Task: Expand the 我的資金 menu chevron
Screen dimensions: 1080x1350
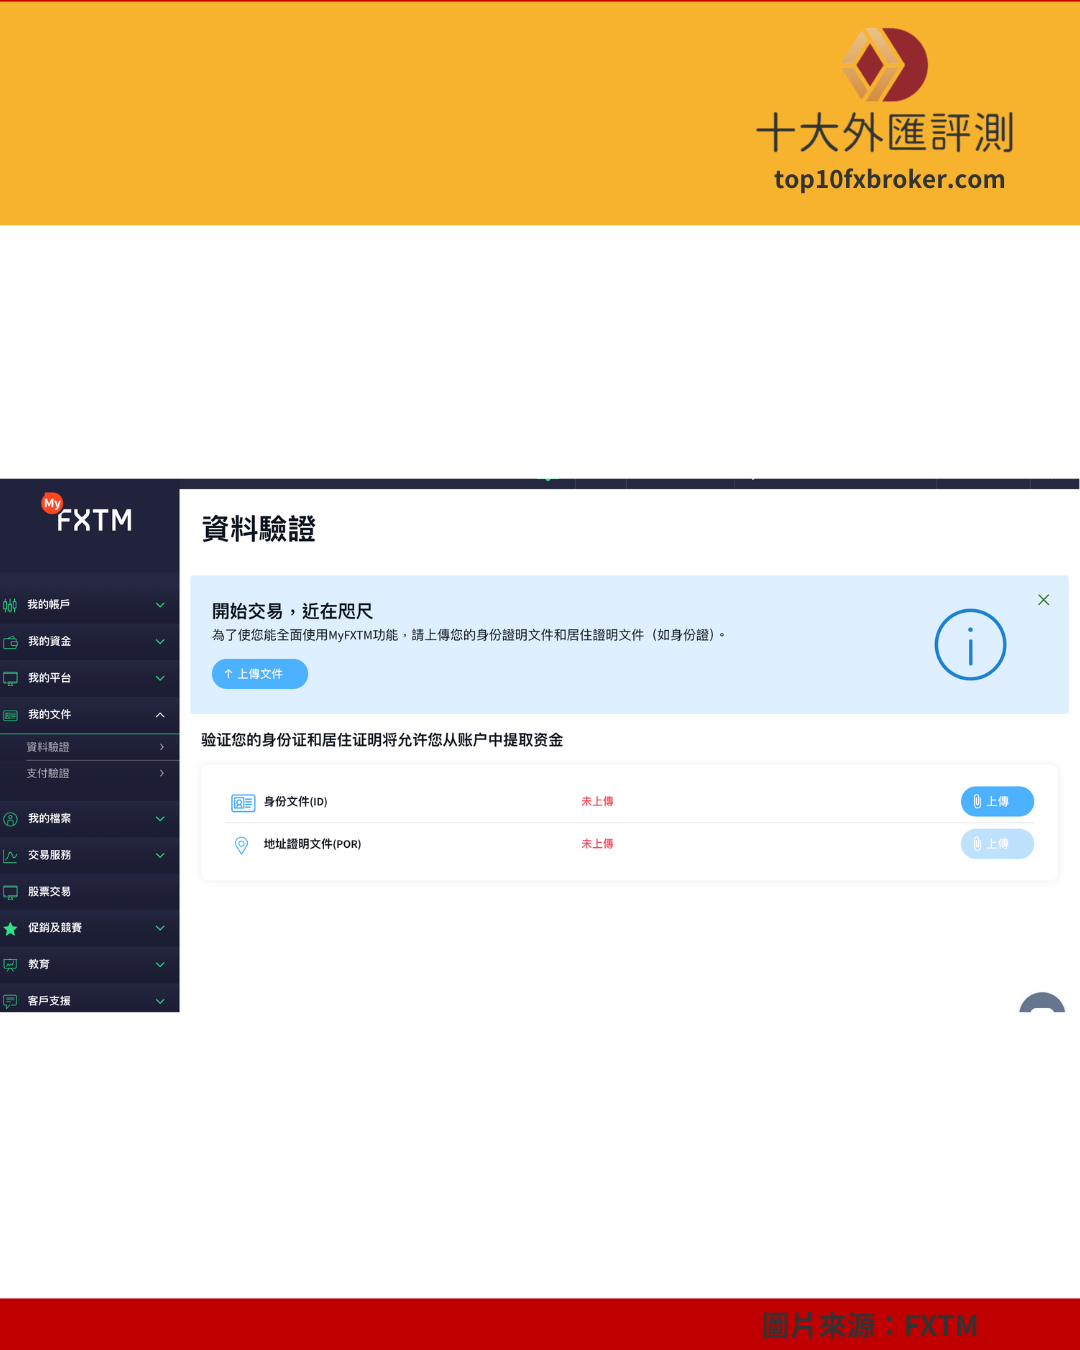Action: click(160, 642)
